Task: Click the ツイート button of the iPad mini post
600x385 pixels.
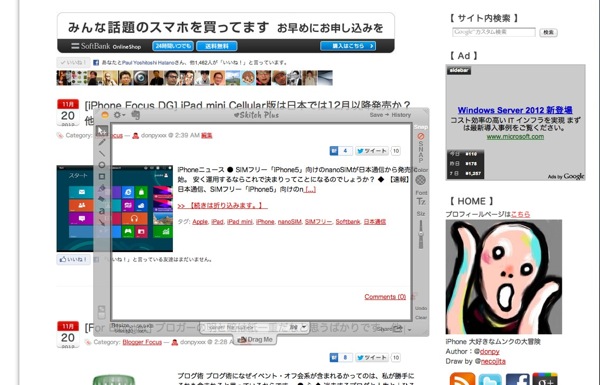Action: (372, 151)
